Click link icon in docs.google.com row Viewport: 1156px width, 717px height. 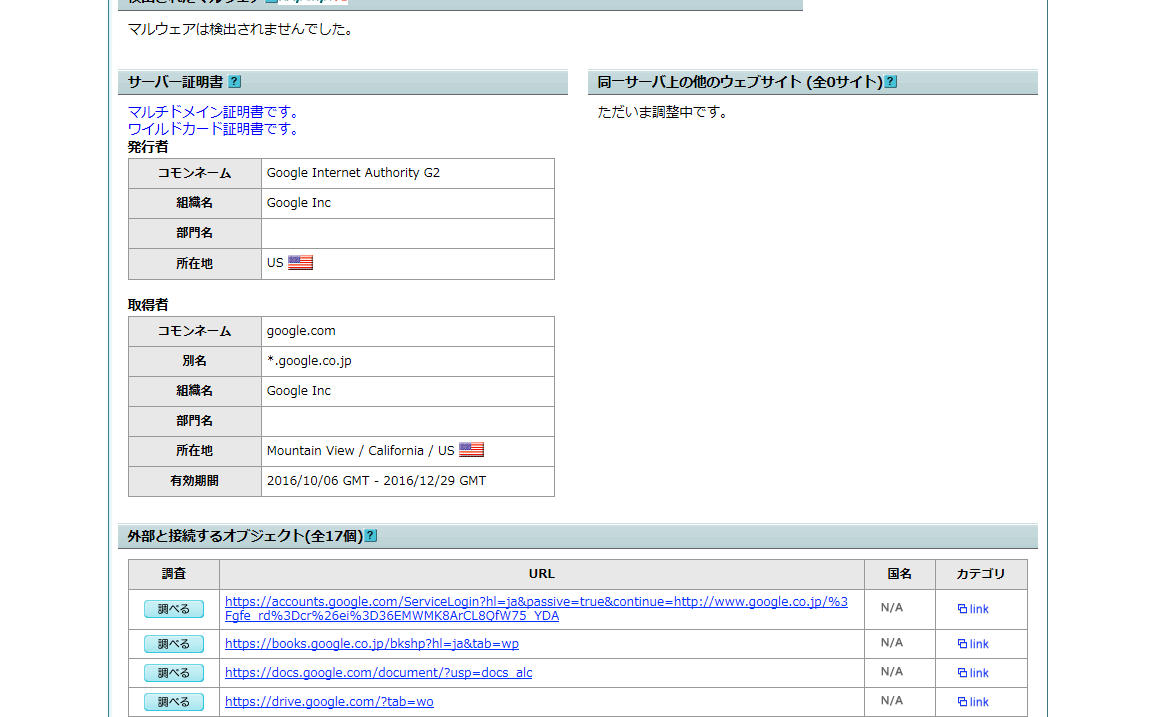972,673
